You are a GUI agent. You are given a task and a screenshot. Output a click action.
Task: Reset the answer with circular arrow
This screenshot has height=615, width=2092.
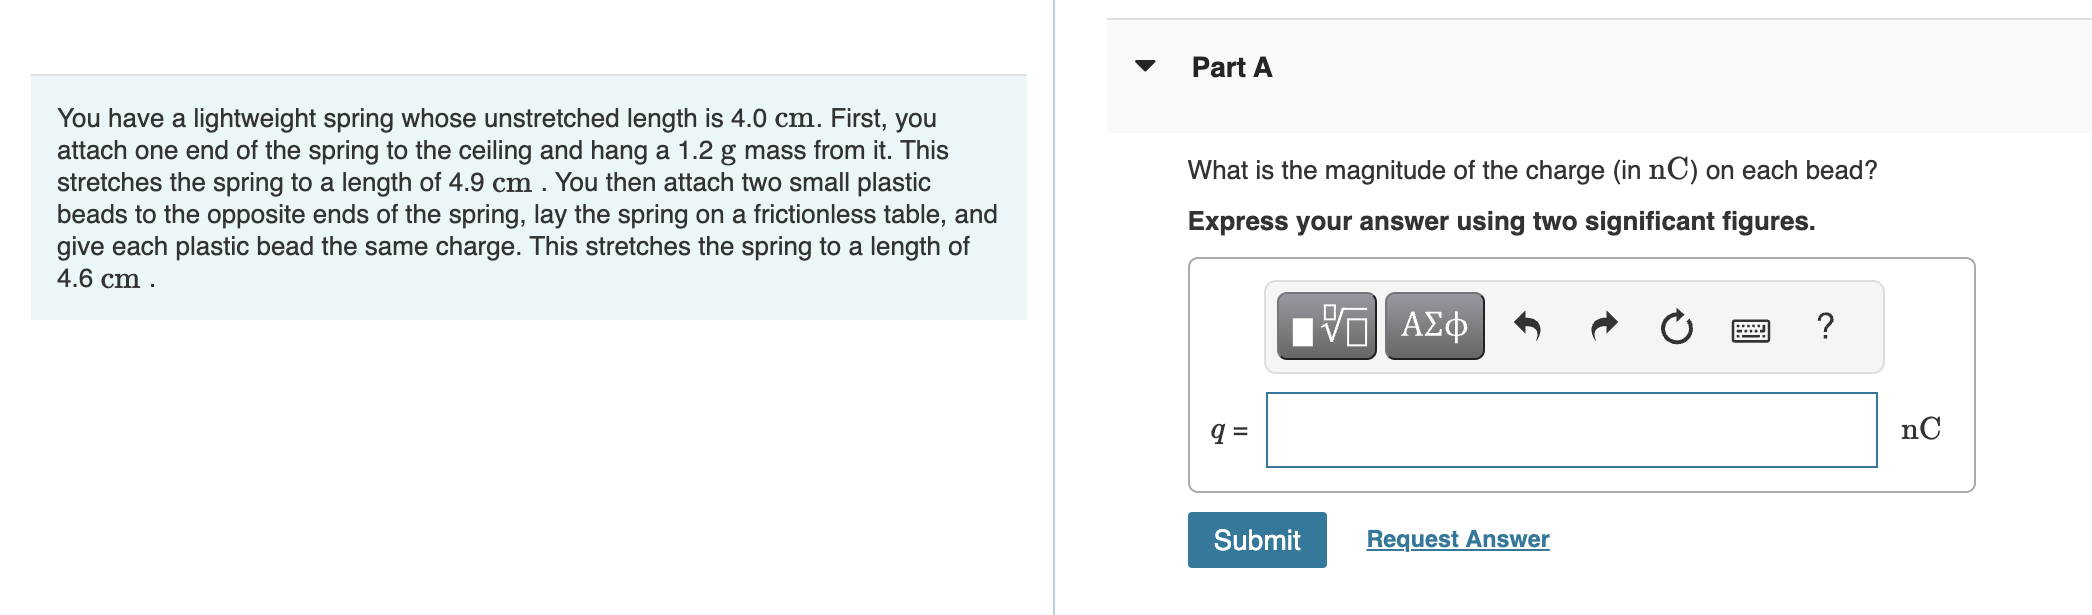click(1676, 327)
